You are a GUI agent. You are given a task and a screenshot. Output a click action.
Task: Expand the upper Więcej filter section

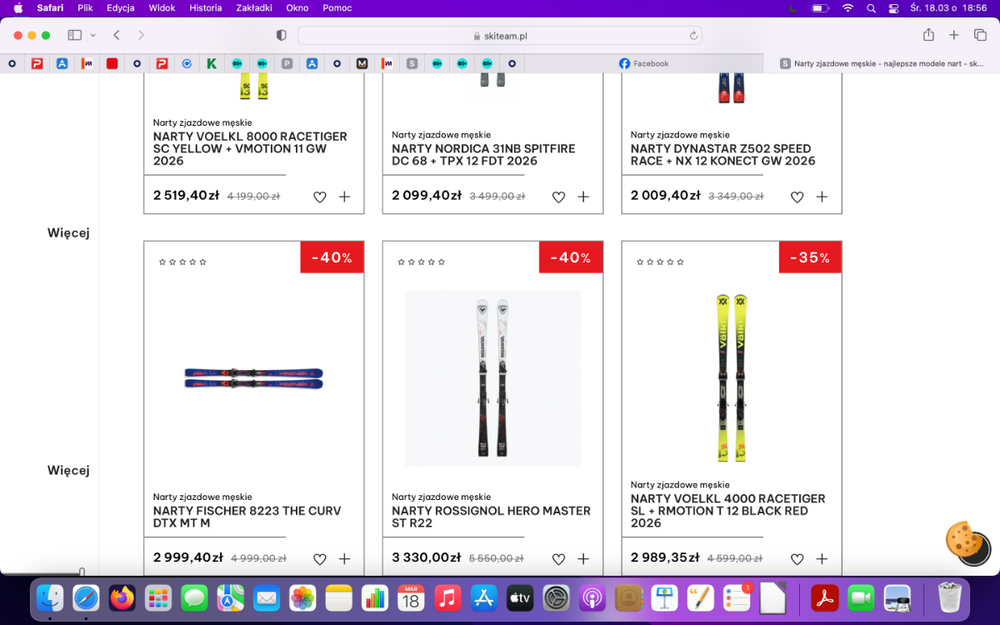(68, 233)
